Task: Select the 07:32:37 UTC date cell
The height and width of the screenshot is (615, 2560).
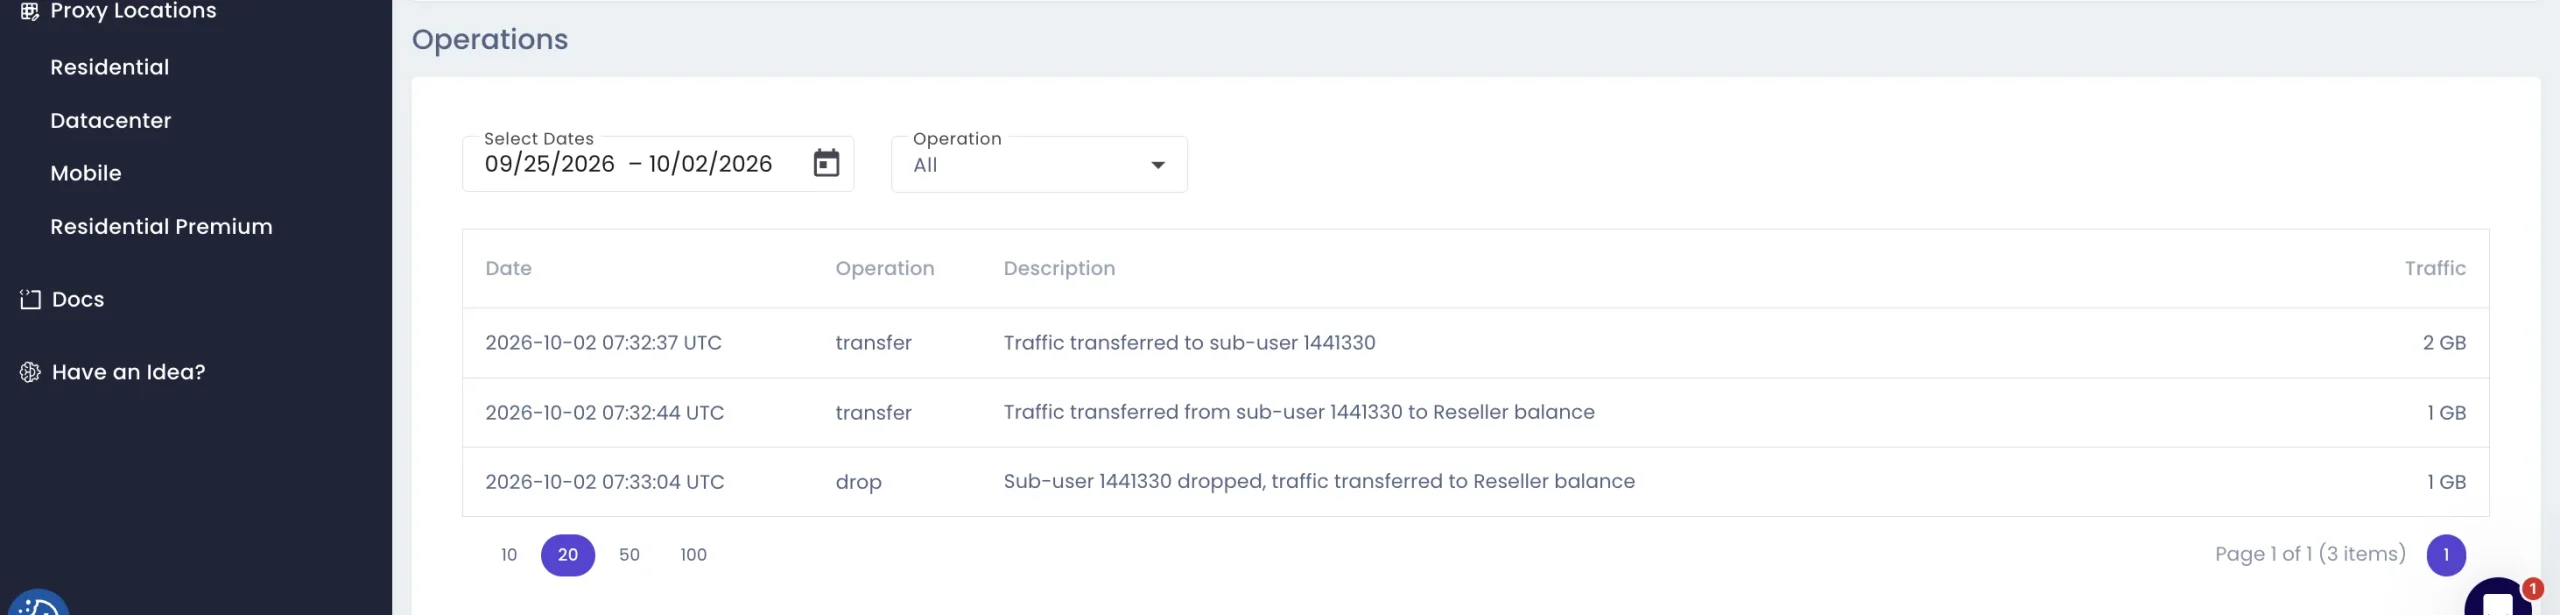Action: coord(604,342)
